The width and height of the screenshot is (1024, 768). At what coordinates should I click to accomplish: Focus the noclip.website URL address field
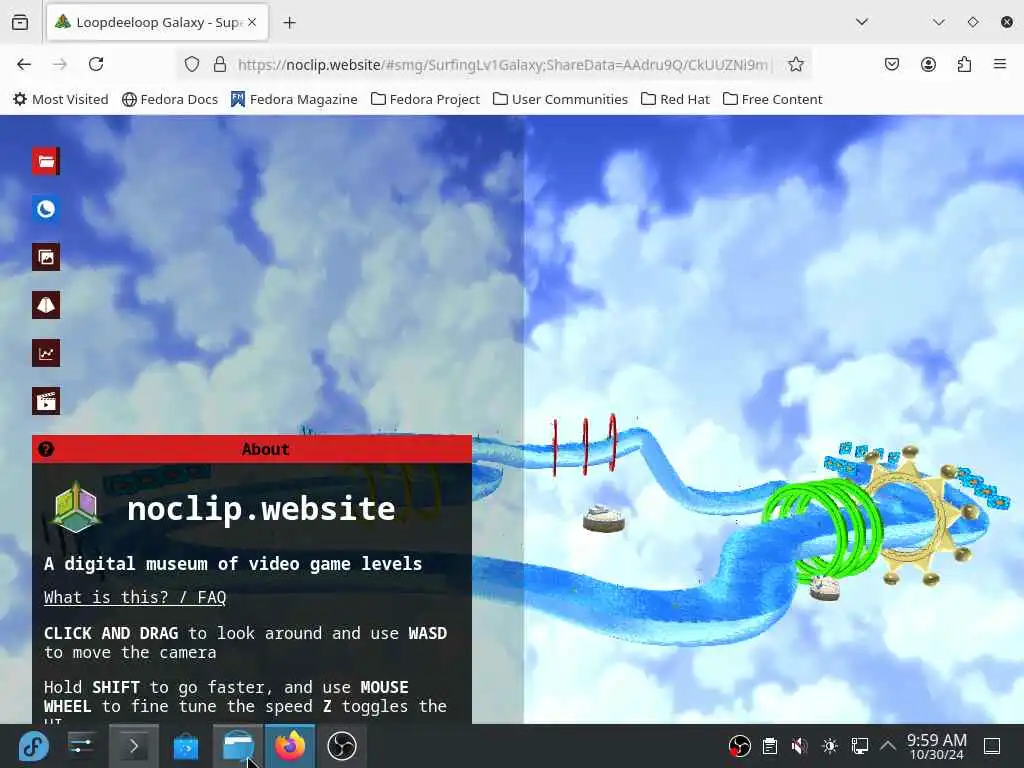503,65
